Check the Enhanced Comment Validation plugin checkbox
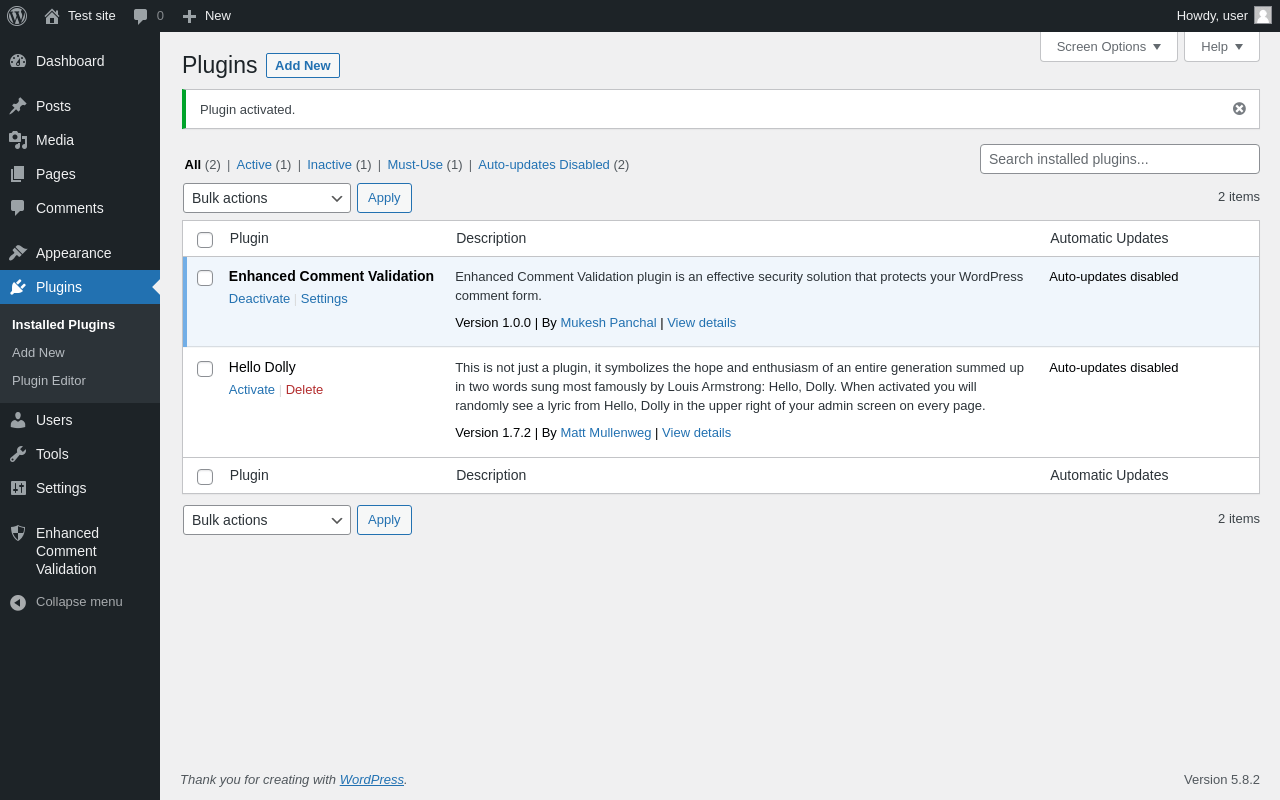This screenshot has height=800, width=1280. tap(205, 278)
